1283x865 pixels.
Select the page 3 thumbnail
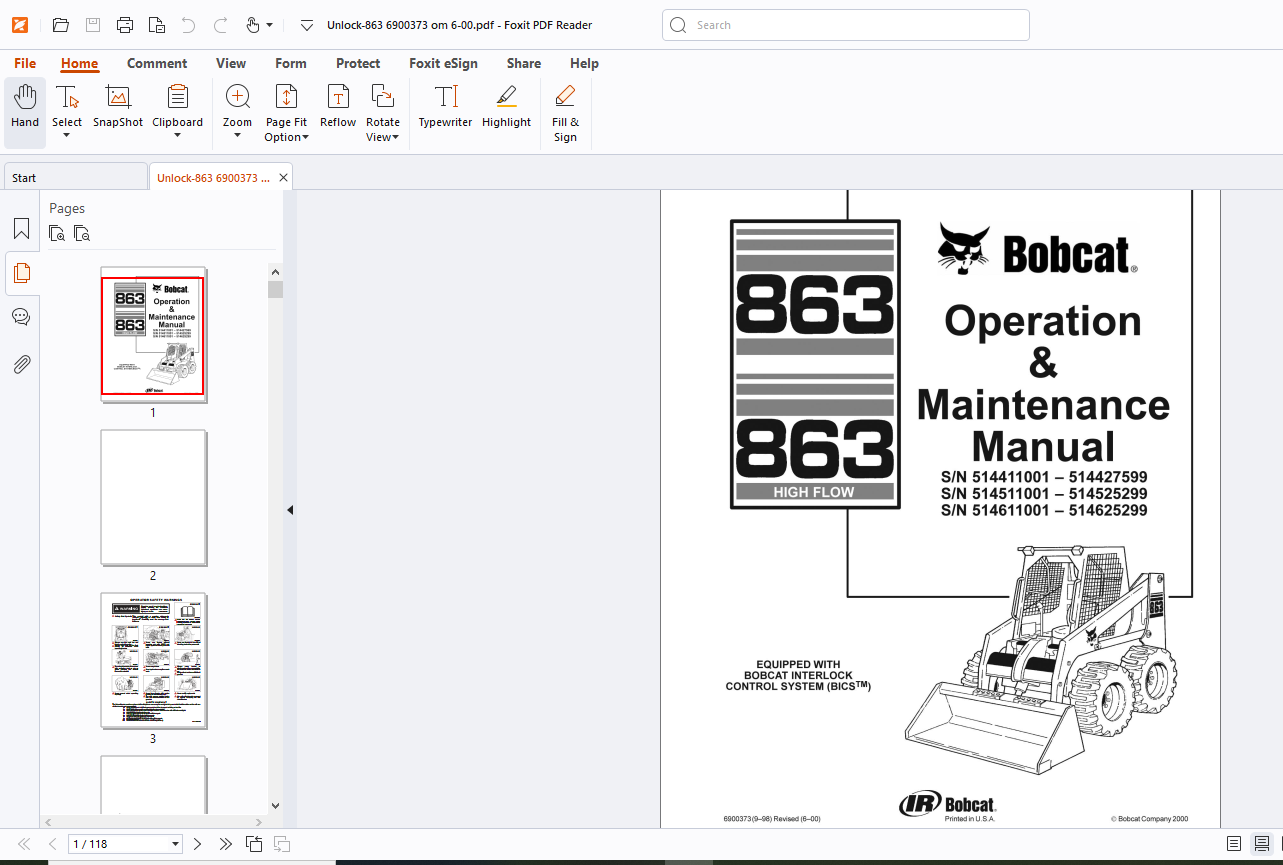pyautogui.click(x=153, y=661)
